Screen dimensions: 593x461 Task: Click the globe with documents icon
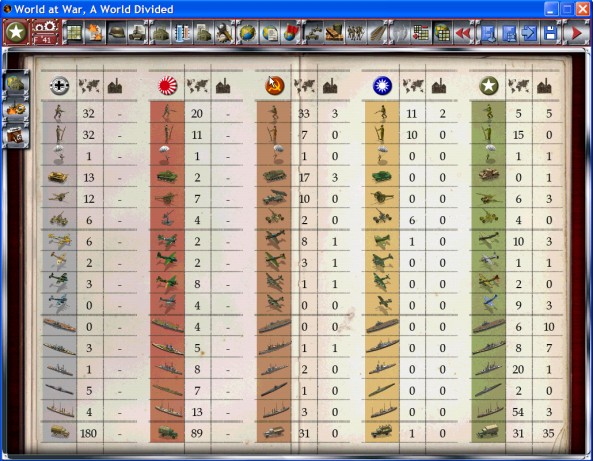click(270, 33)
